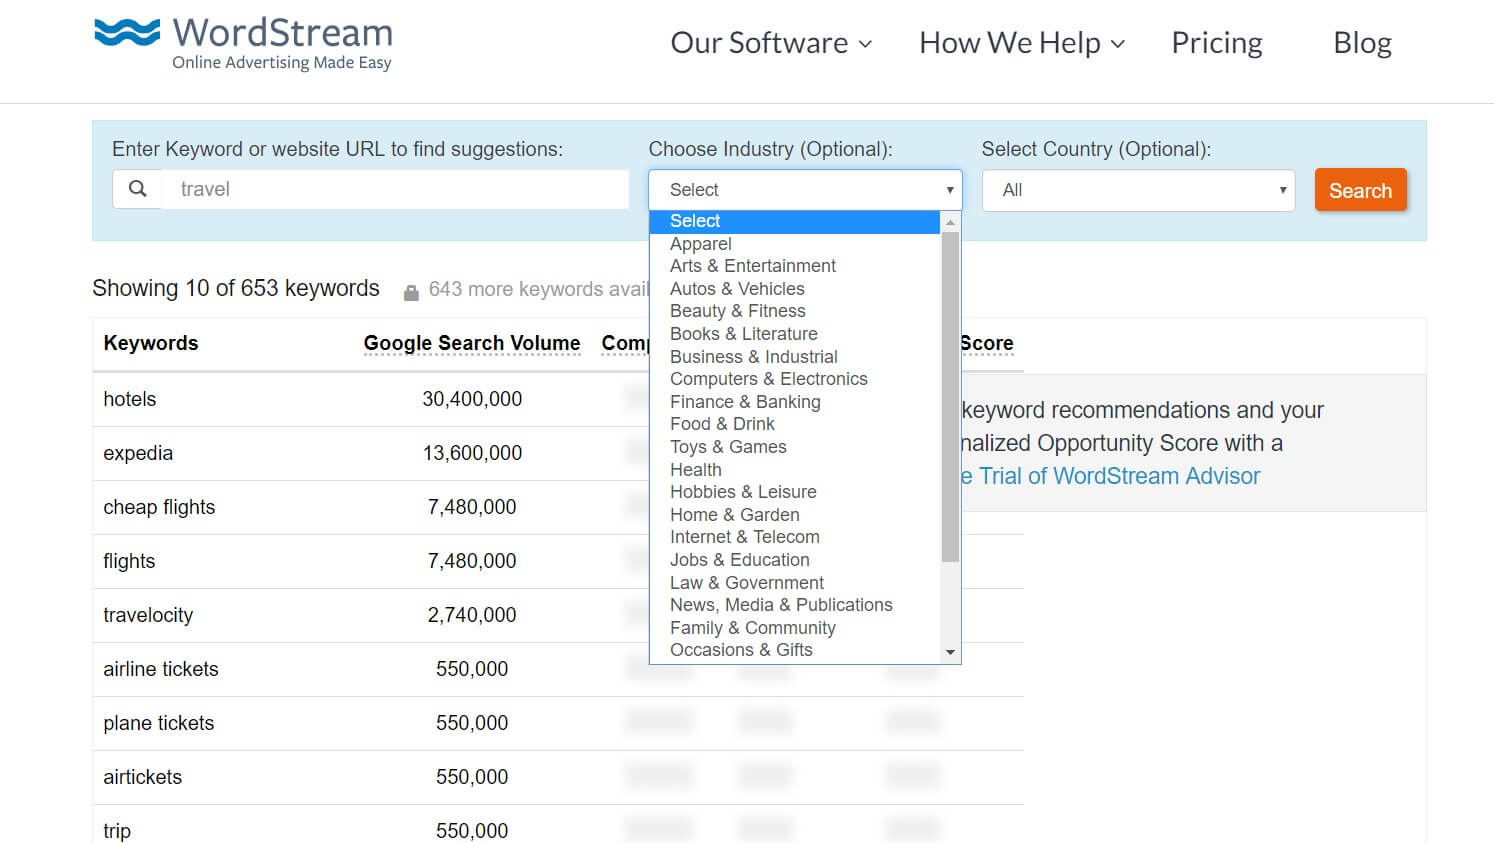
Task: Click the padlock icon beside more keywords
Action: (x=411, y=292)
